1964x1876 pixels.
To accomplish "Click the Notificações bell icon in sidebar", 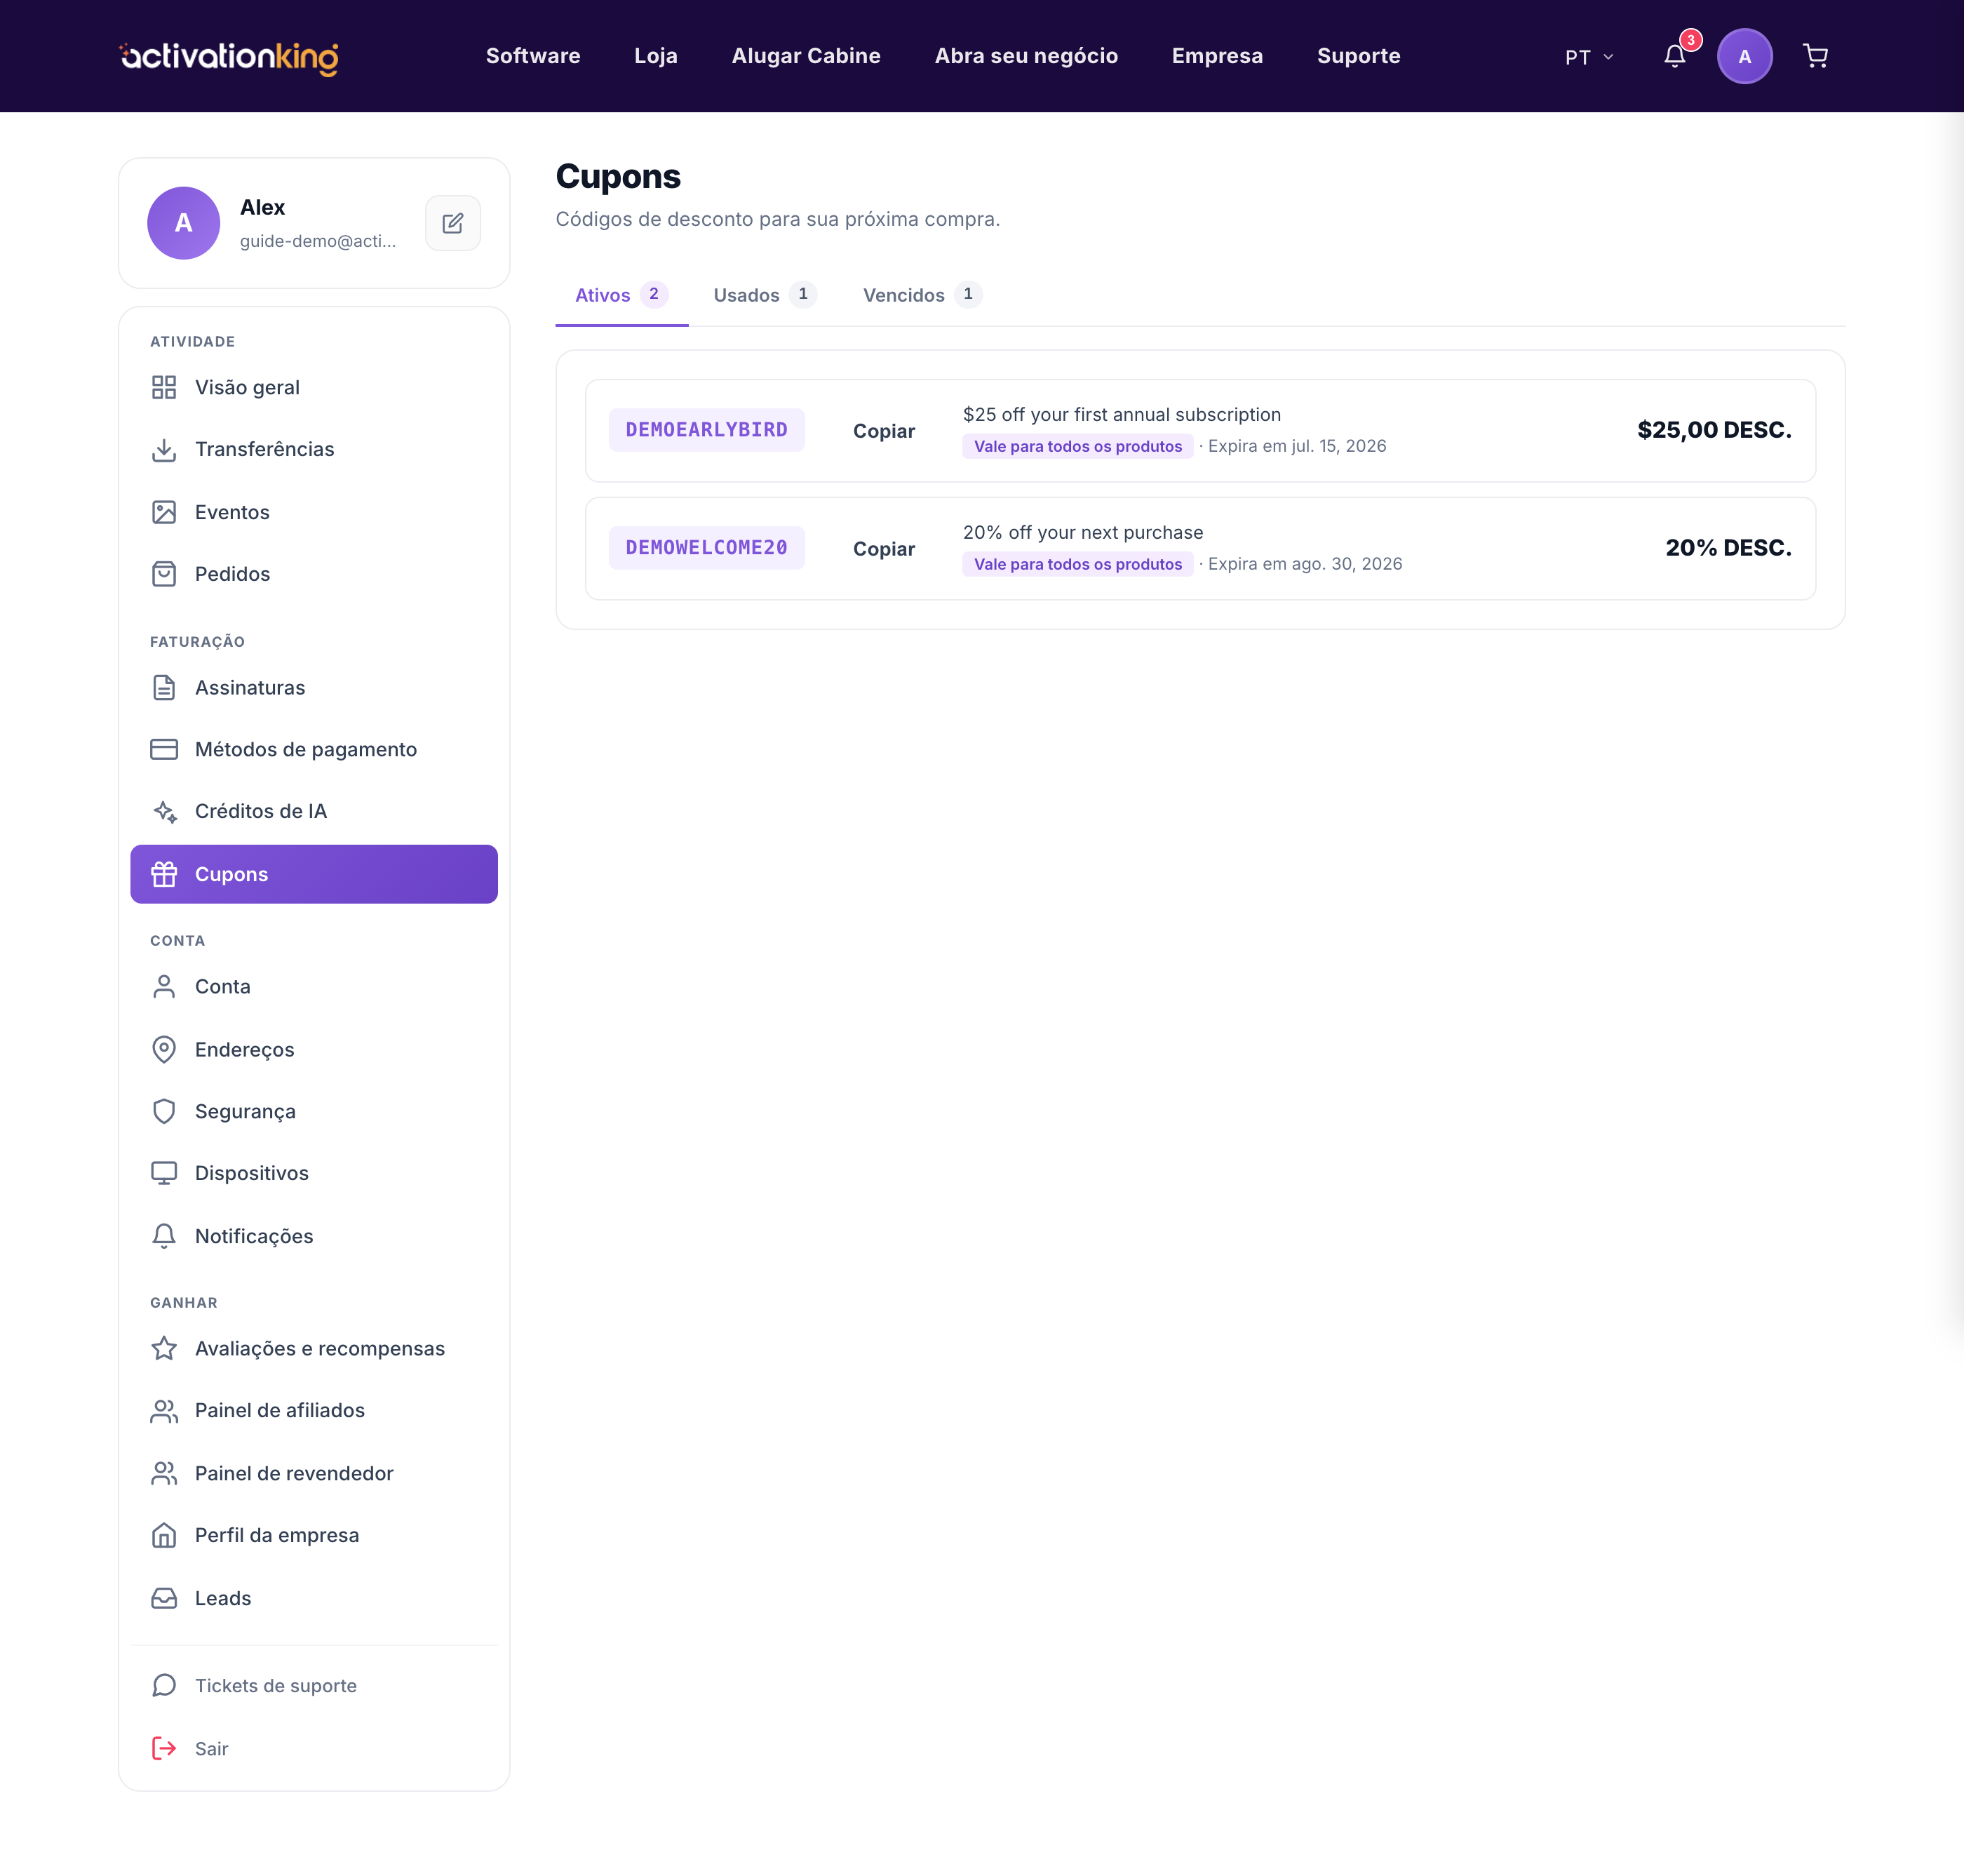I will (164, 1236).
